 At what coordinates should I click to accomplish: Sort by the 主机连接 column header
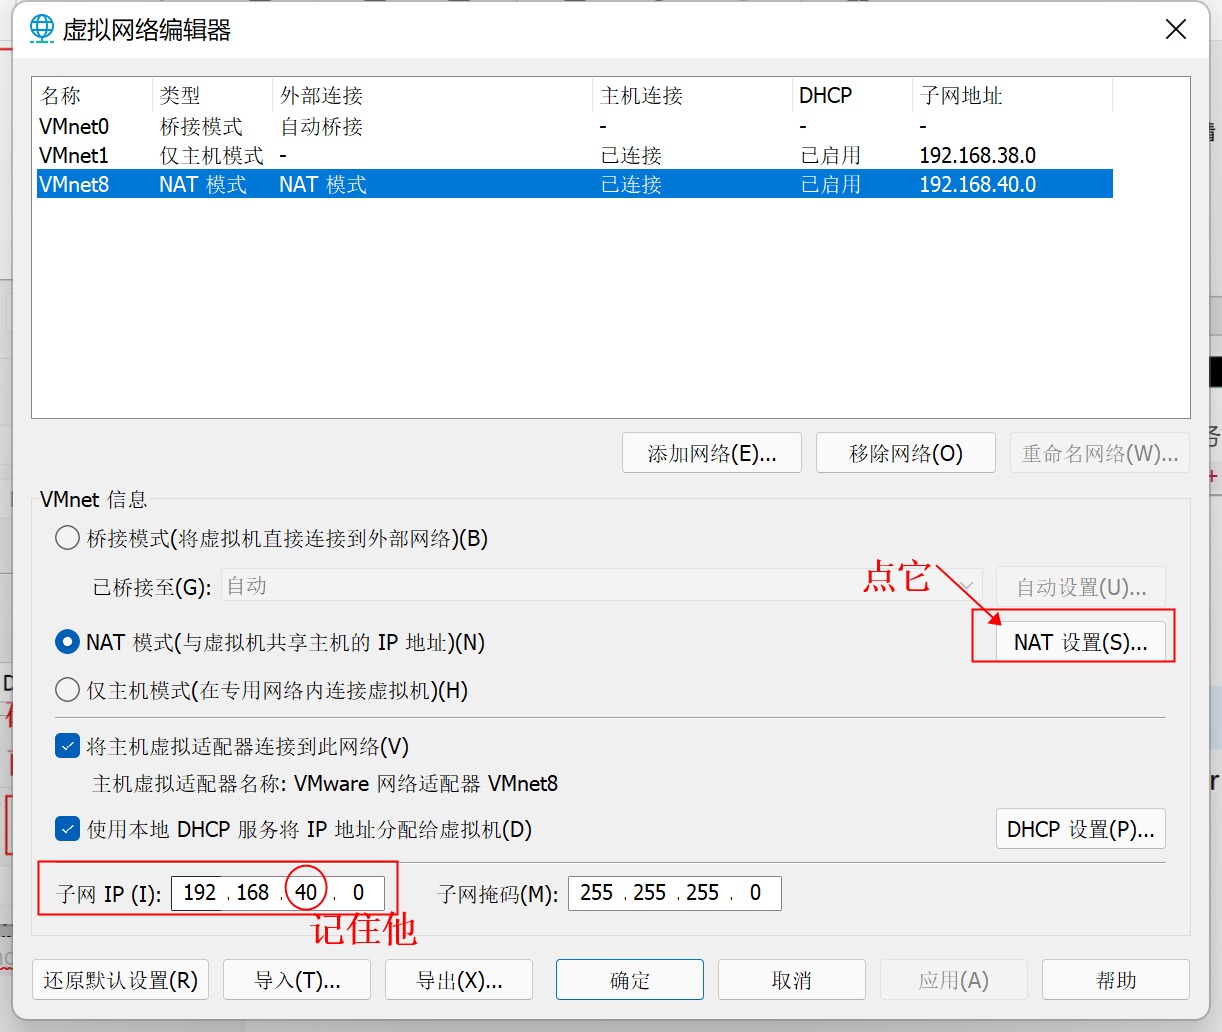[x=692, y=96]
